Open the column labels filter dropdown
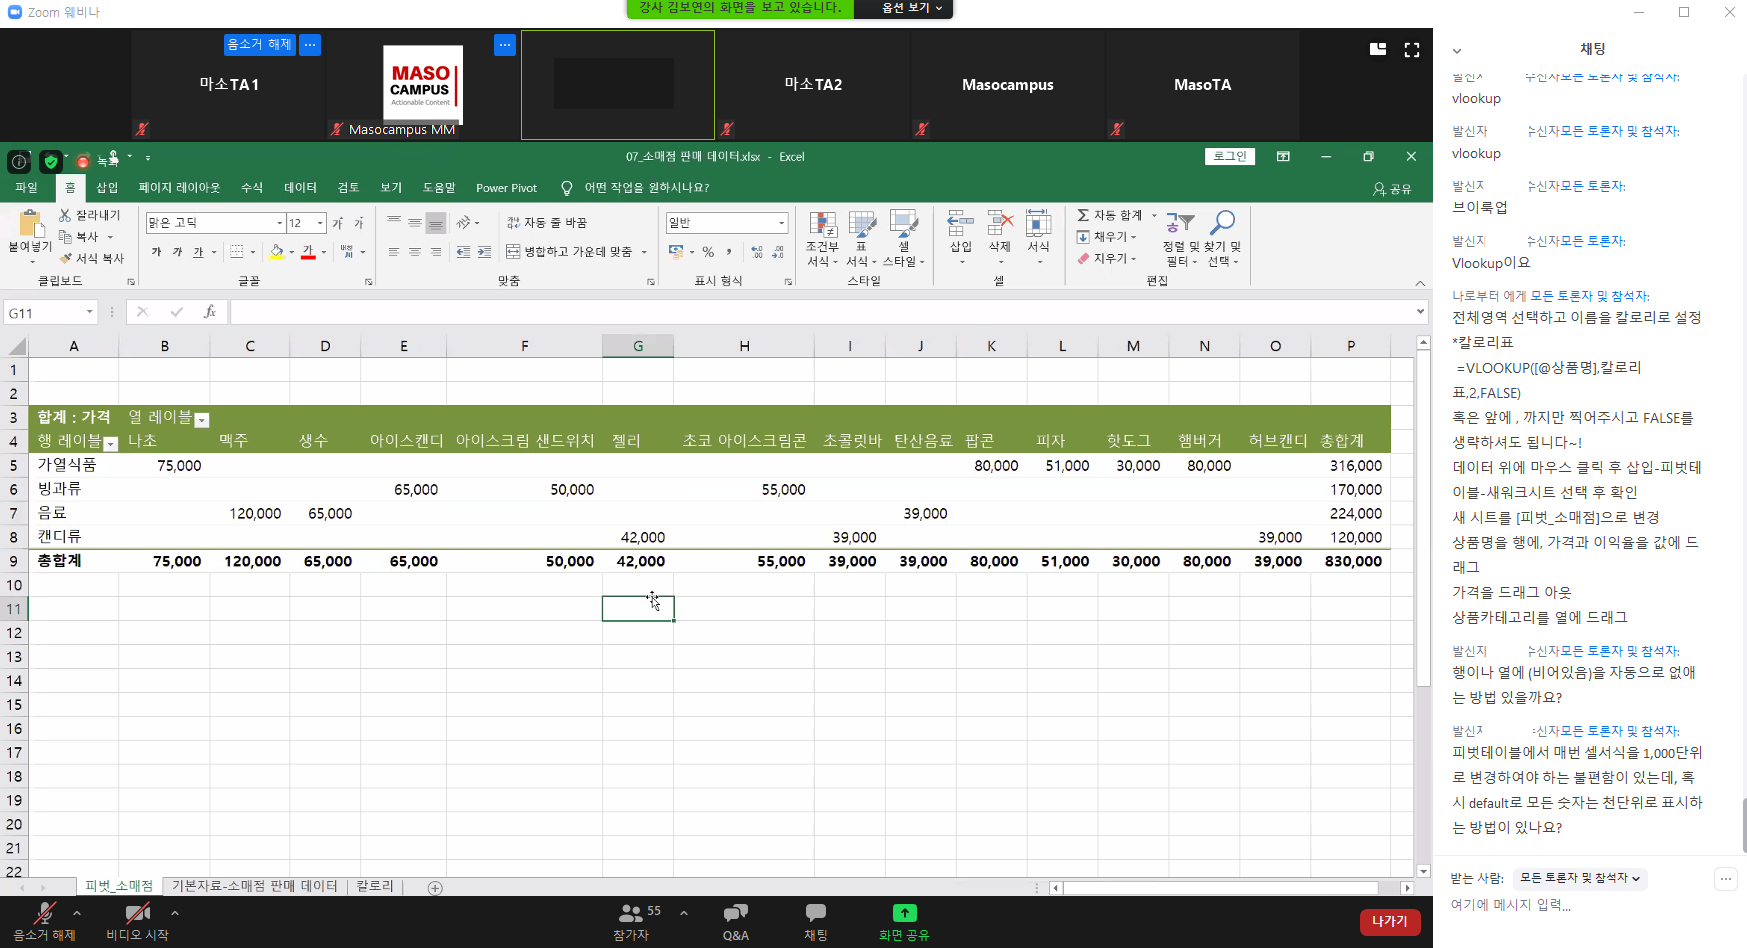1747x948 pixels. [x=201, y=420]
